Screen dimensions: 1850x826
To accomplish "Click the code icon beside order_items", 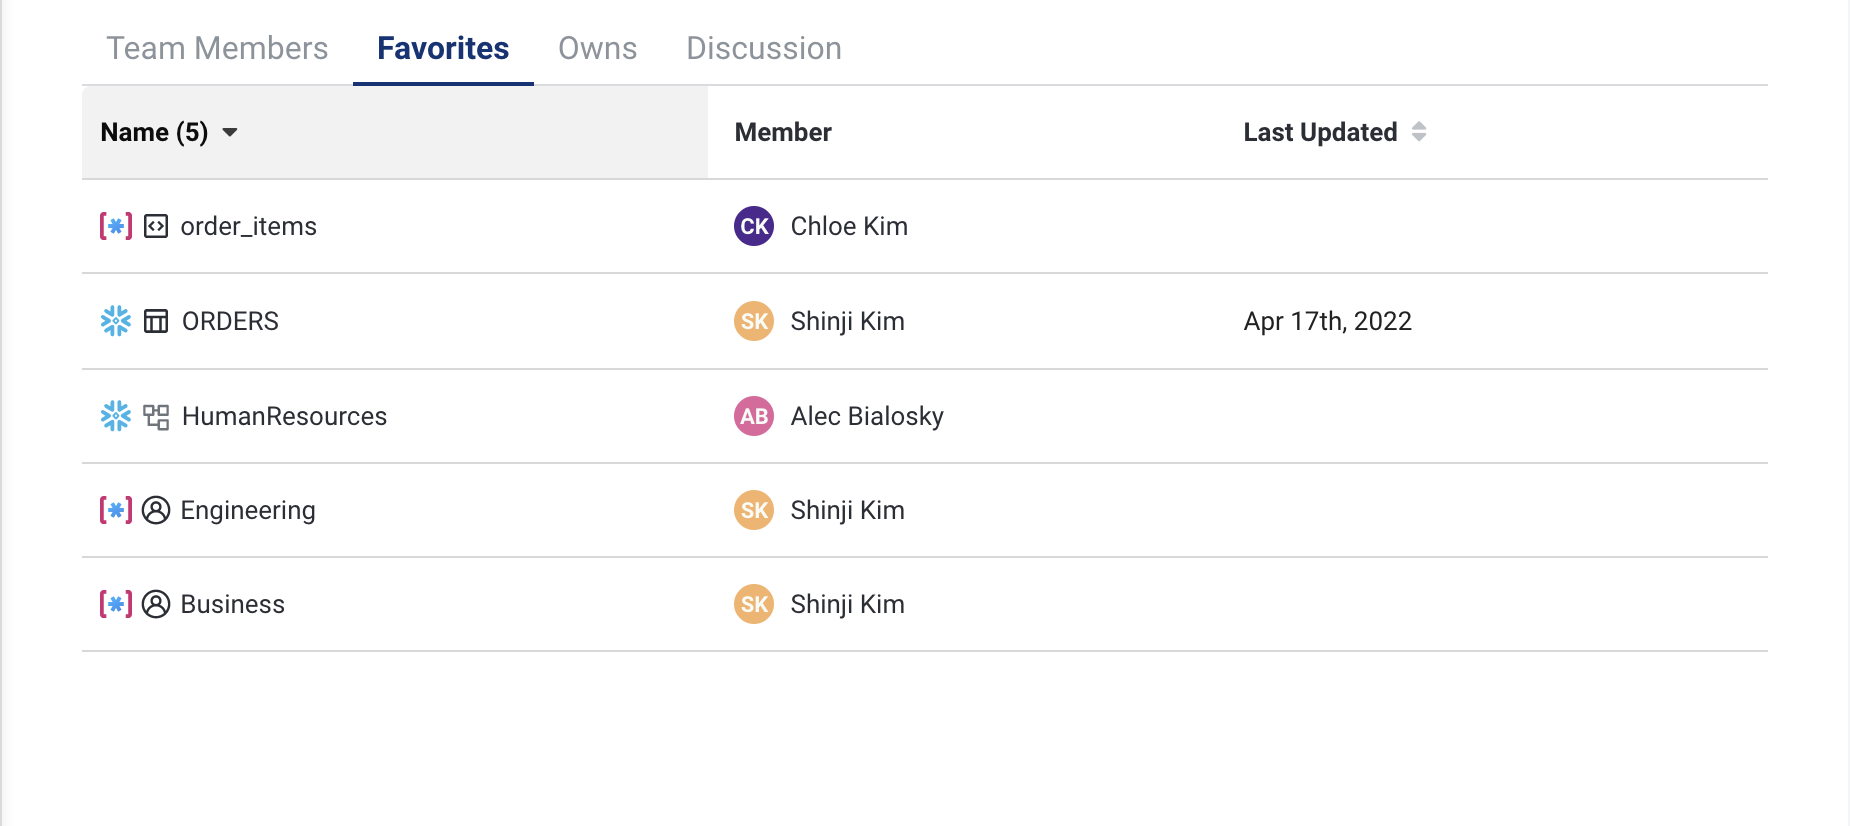I will click(x=156, y=226).
